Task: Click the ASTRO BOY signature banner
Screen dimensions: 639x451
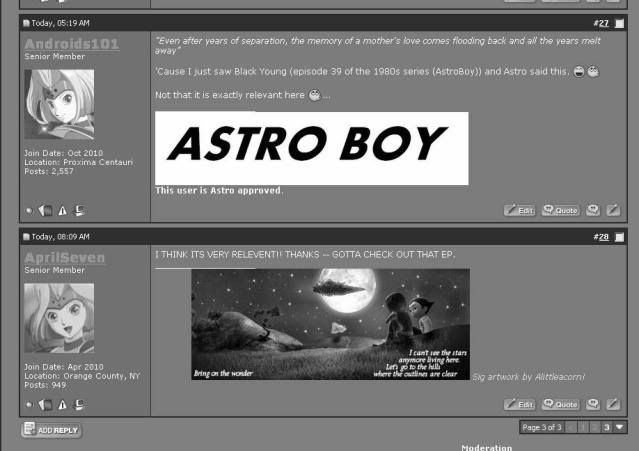Action: tap(312, 148)
